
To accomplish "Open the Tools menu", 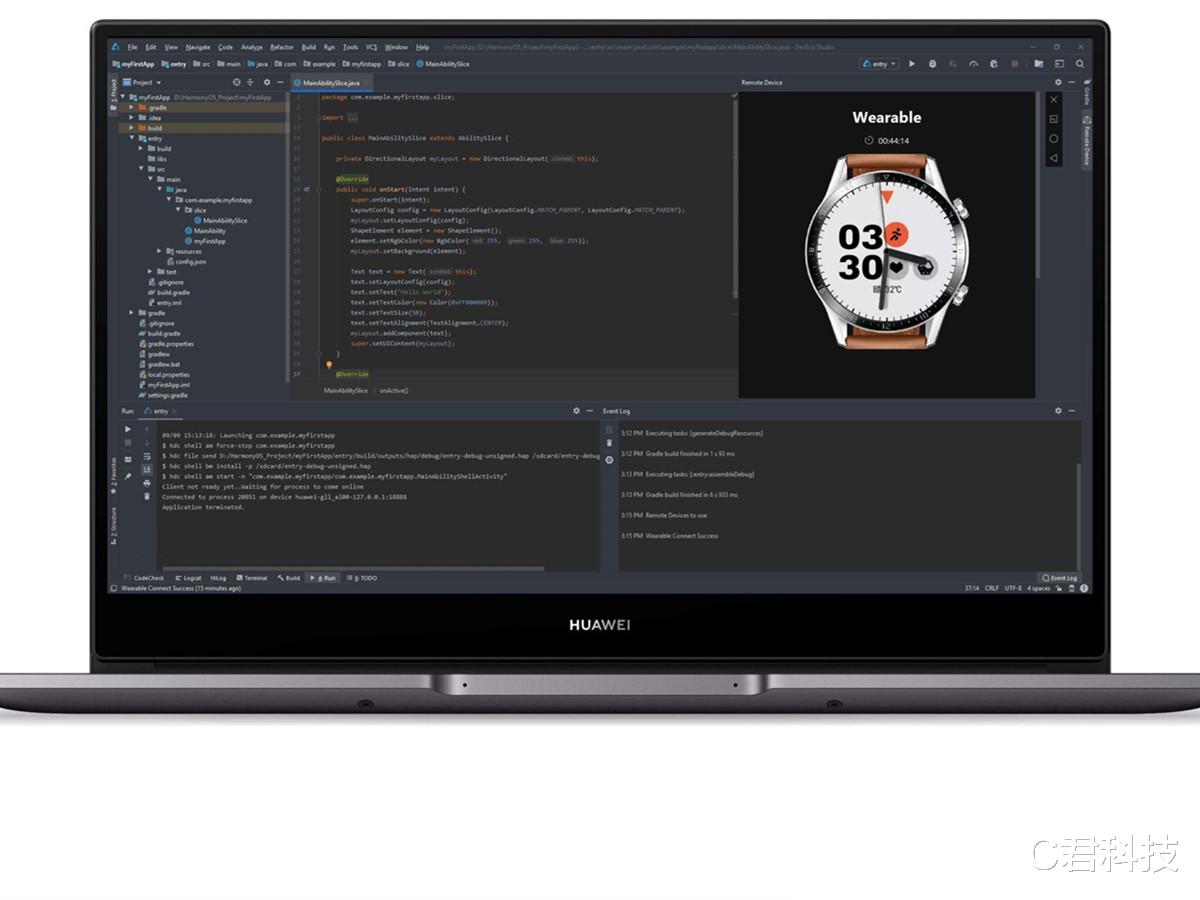I will click(350, 47).
